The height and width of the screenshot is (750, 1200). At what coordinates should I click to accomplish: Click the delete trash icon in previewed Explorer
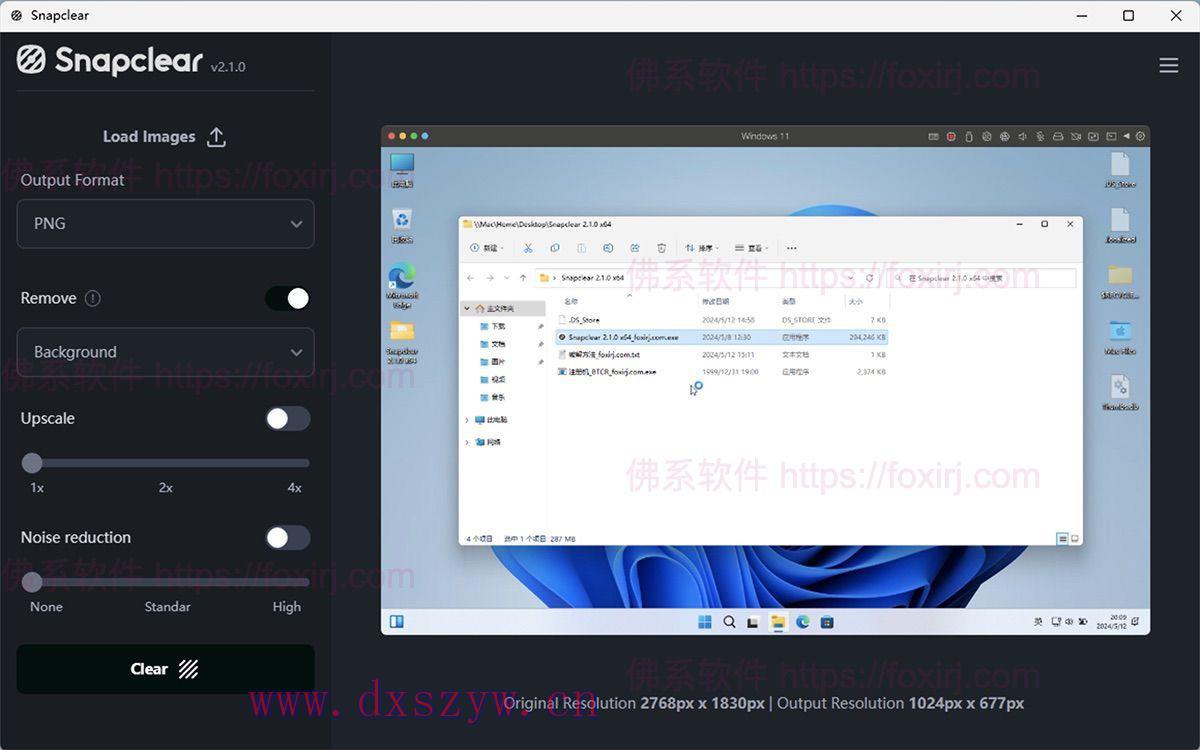point(661,248)
